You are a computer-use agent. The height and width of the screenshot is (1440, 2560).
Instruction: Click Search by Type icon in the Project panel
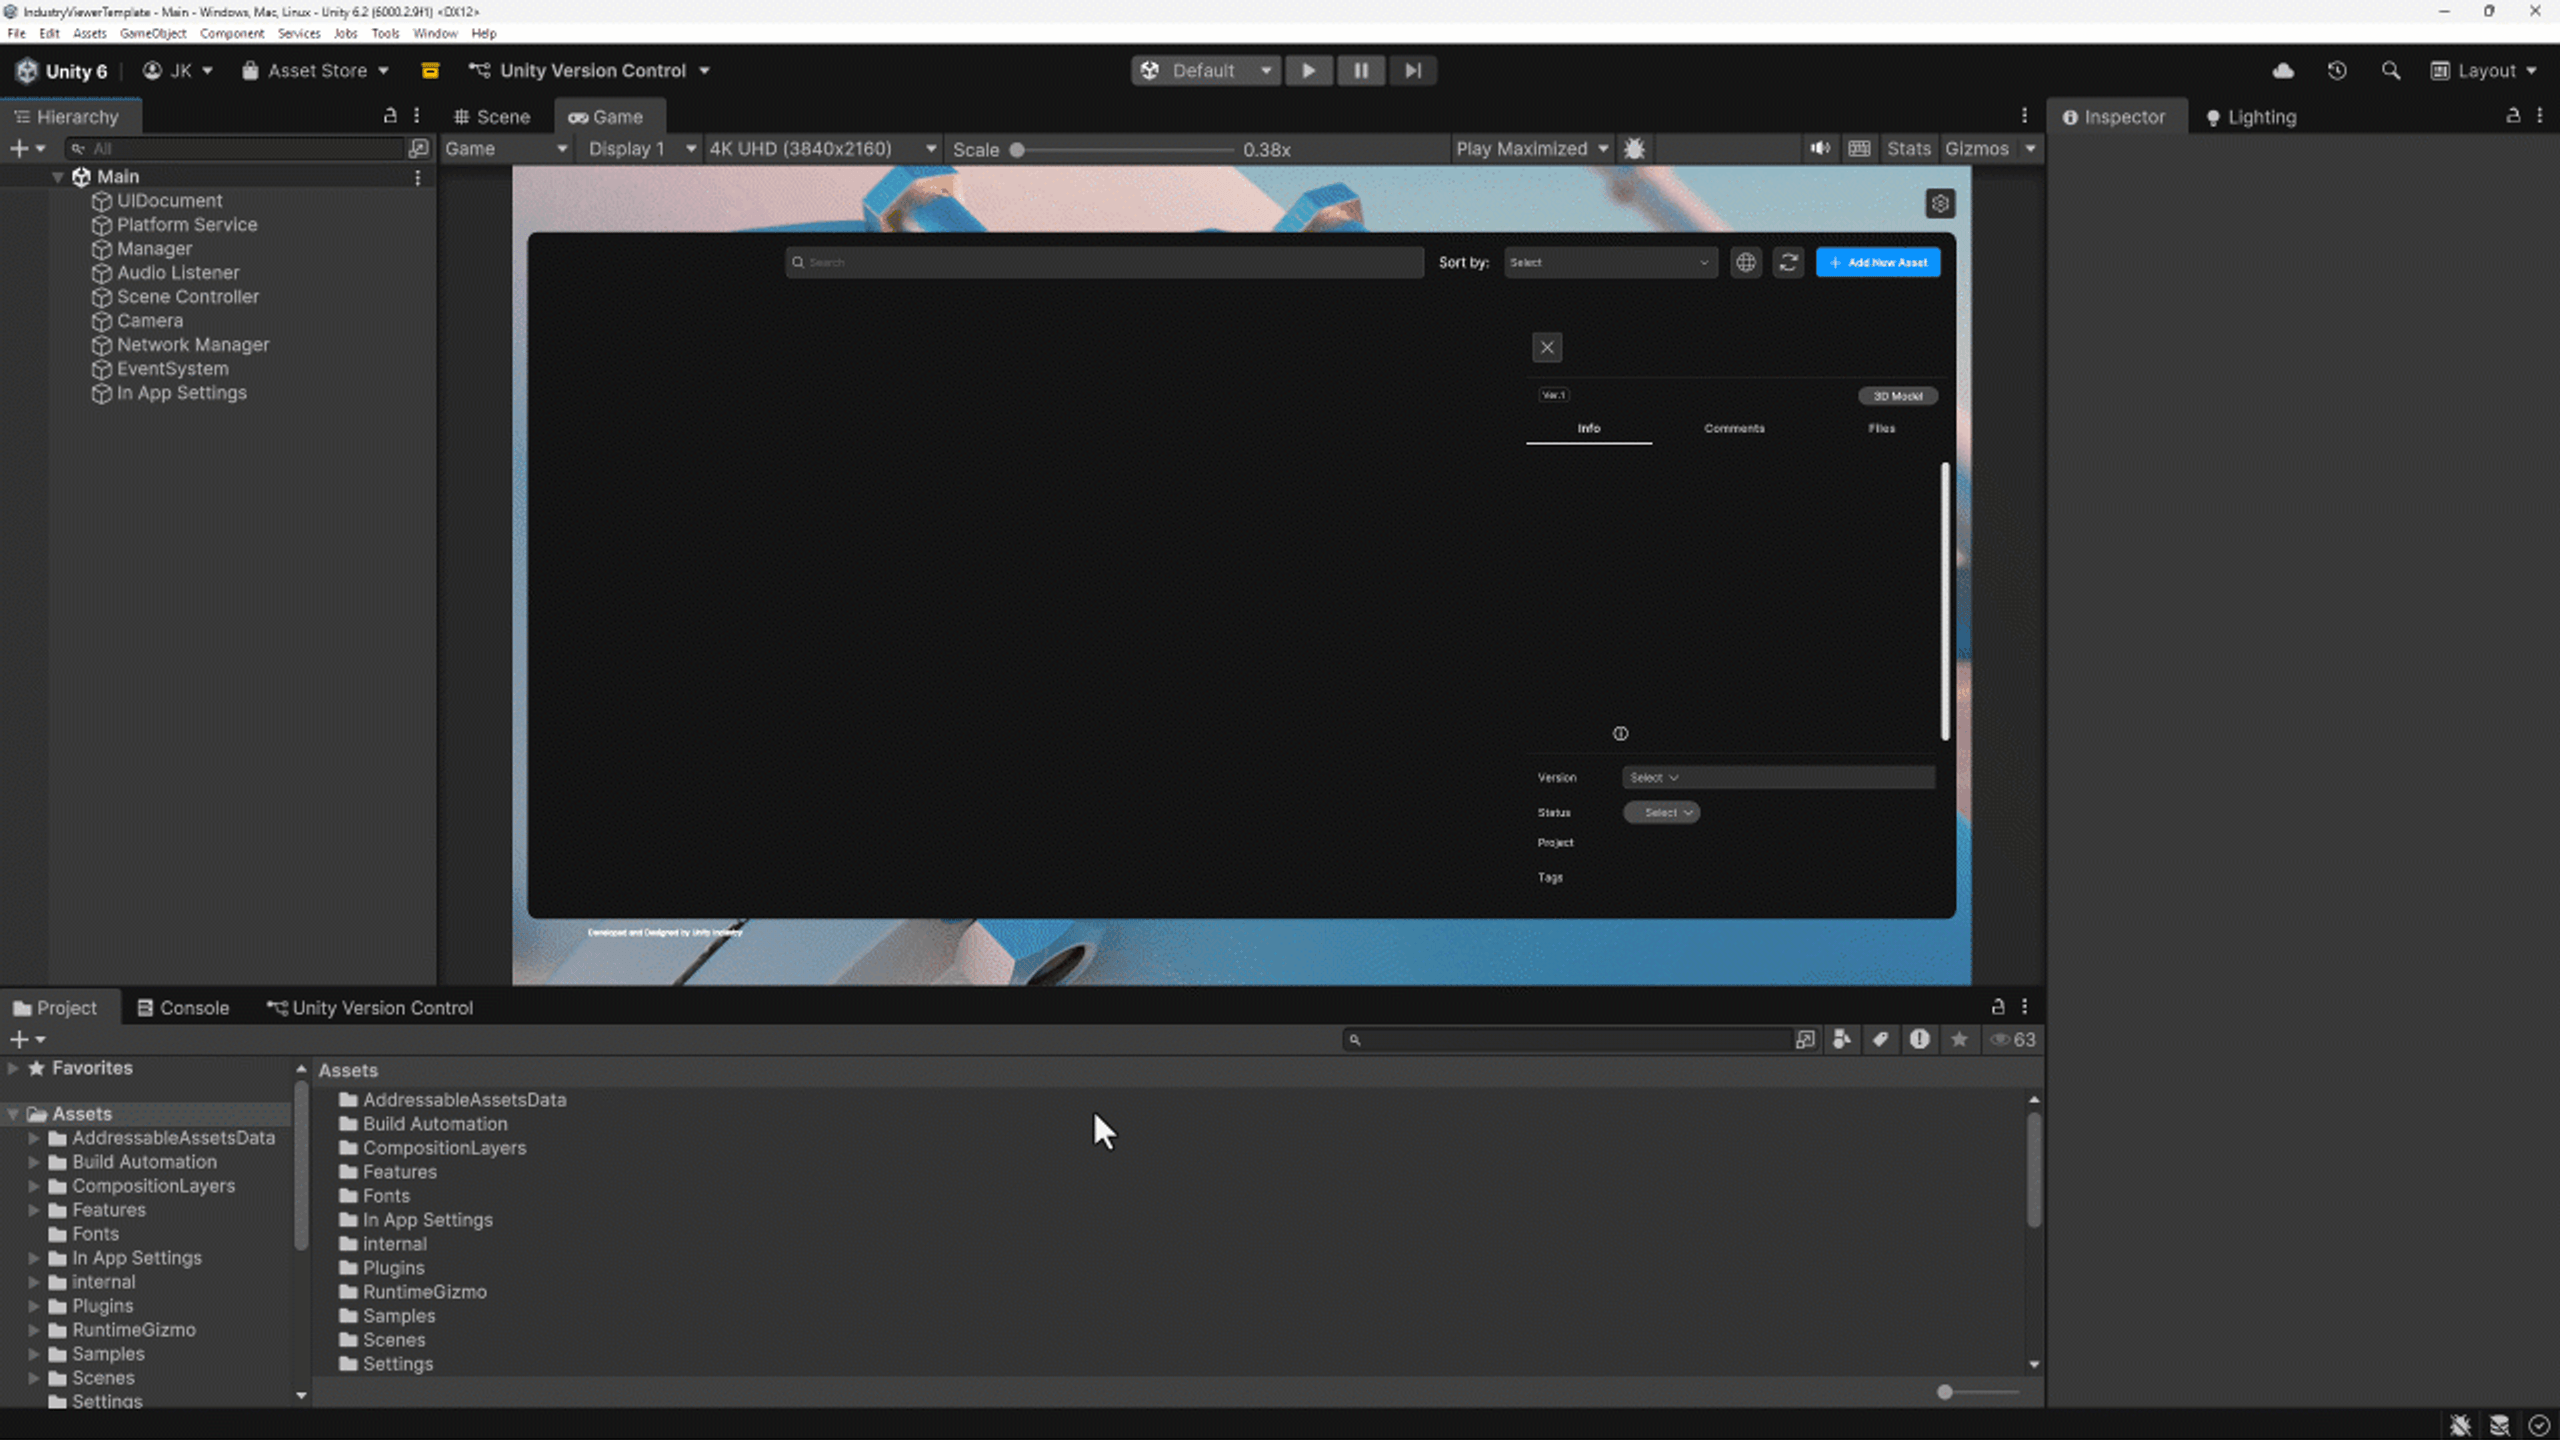[1842, 1040]
